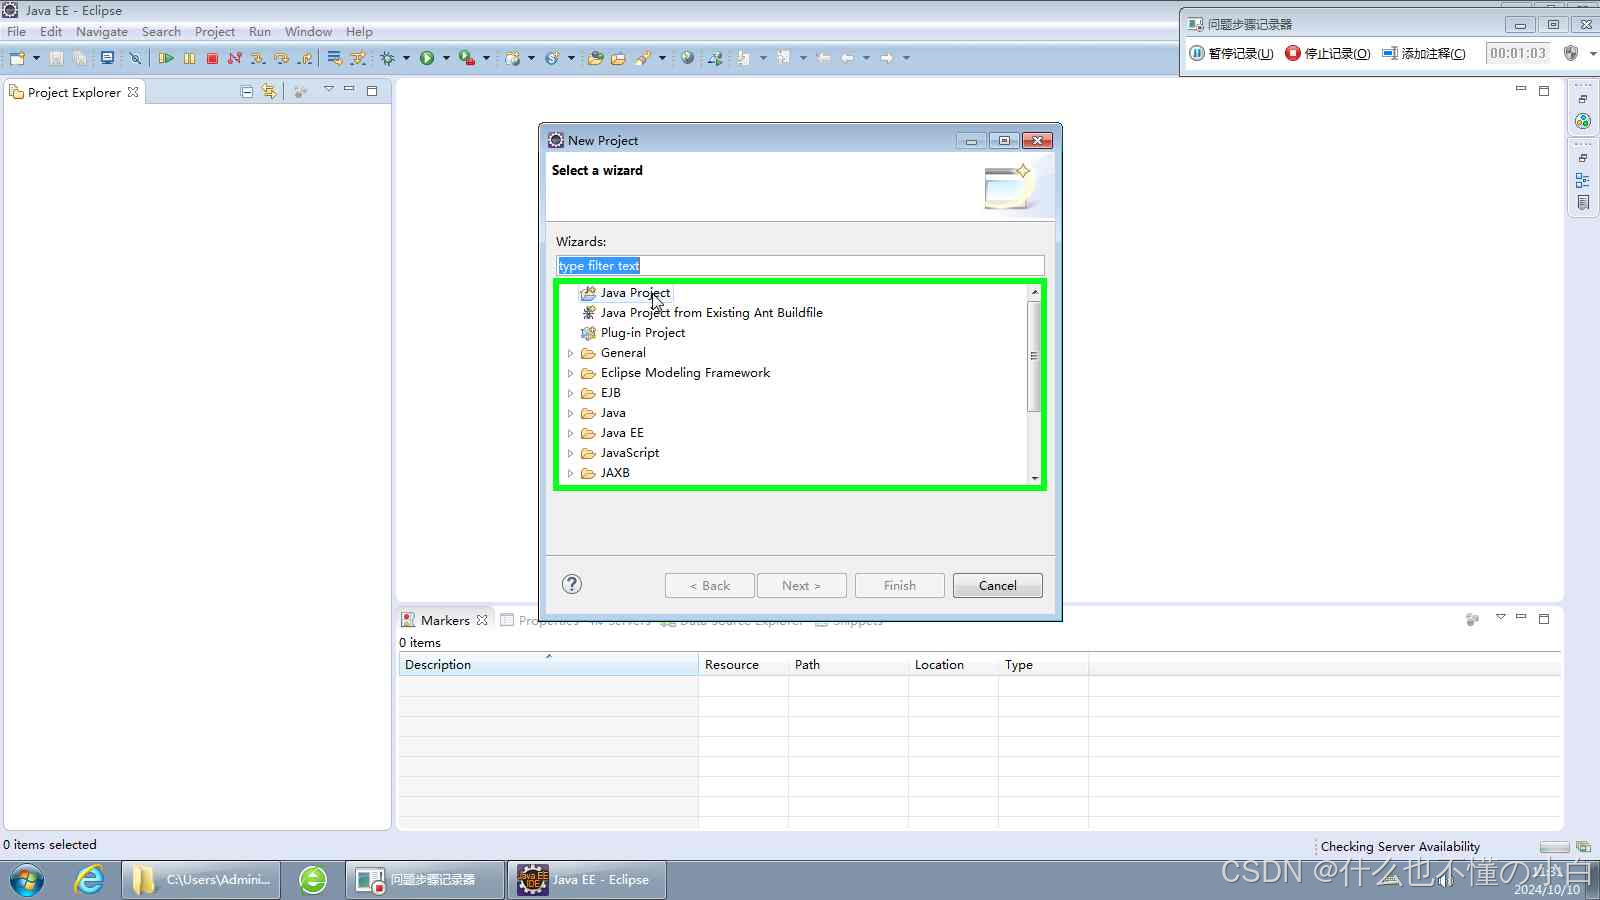
Task: Click the green Resume debug icon
Action: [x=166, y=58]
